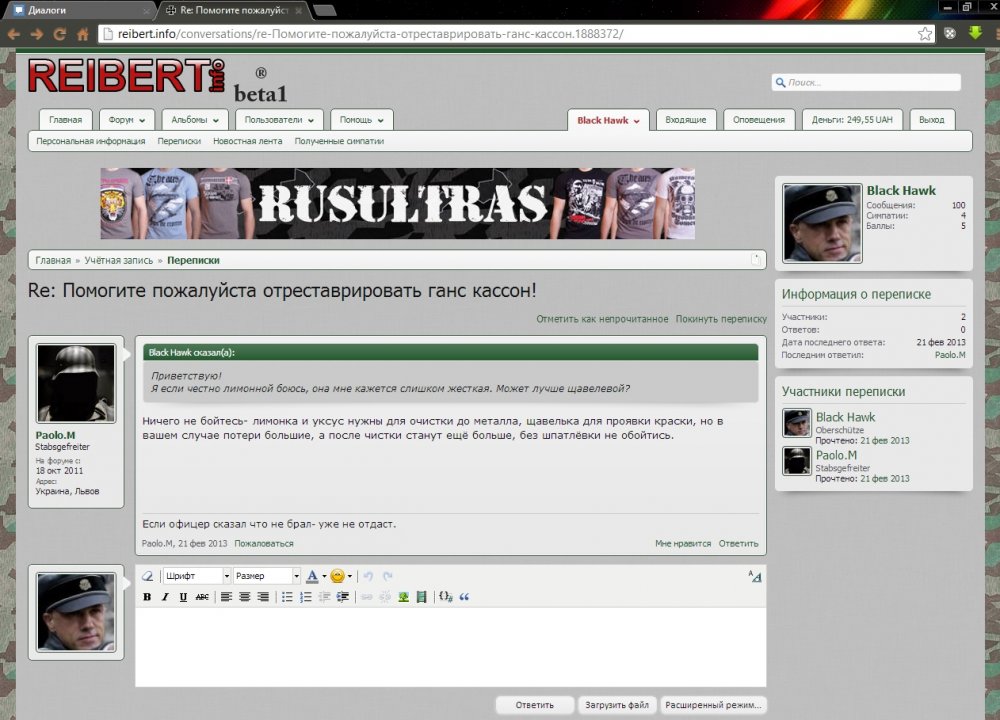Expand the Помощь menu
This screenshot has height=720, width=1000.
tap(362, 120)
